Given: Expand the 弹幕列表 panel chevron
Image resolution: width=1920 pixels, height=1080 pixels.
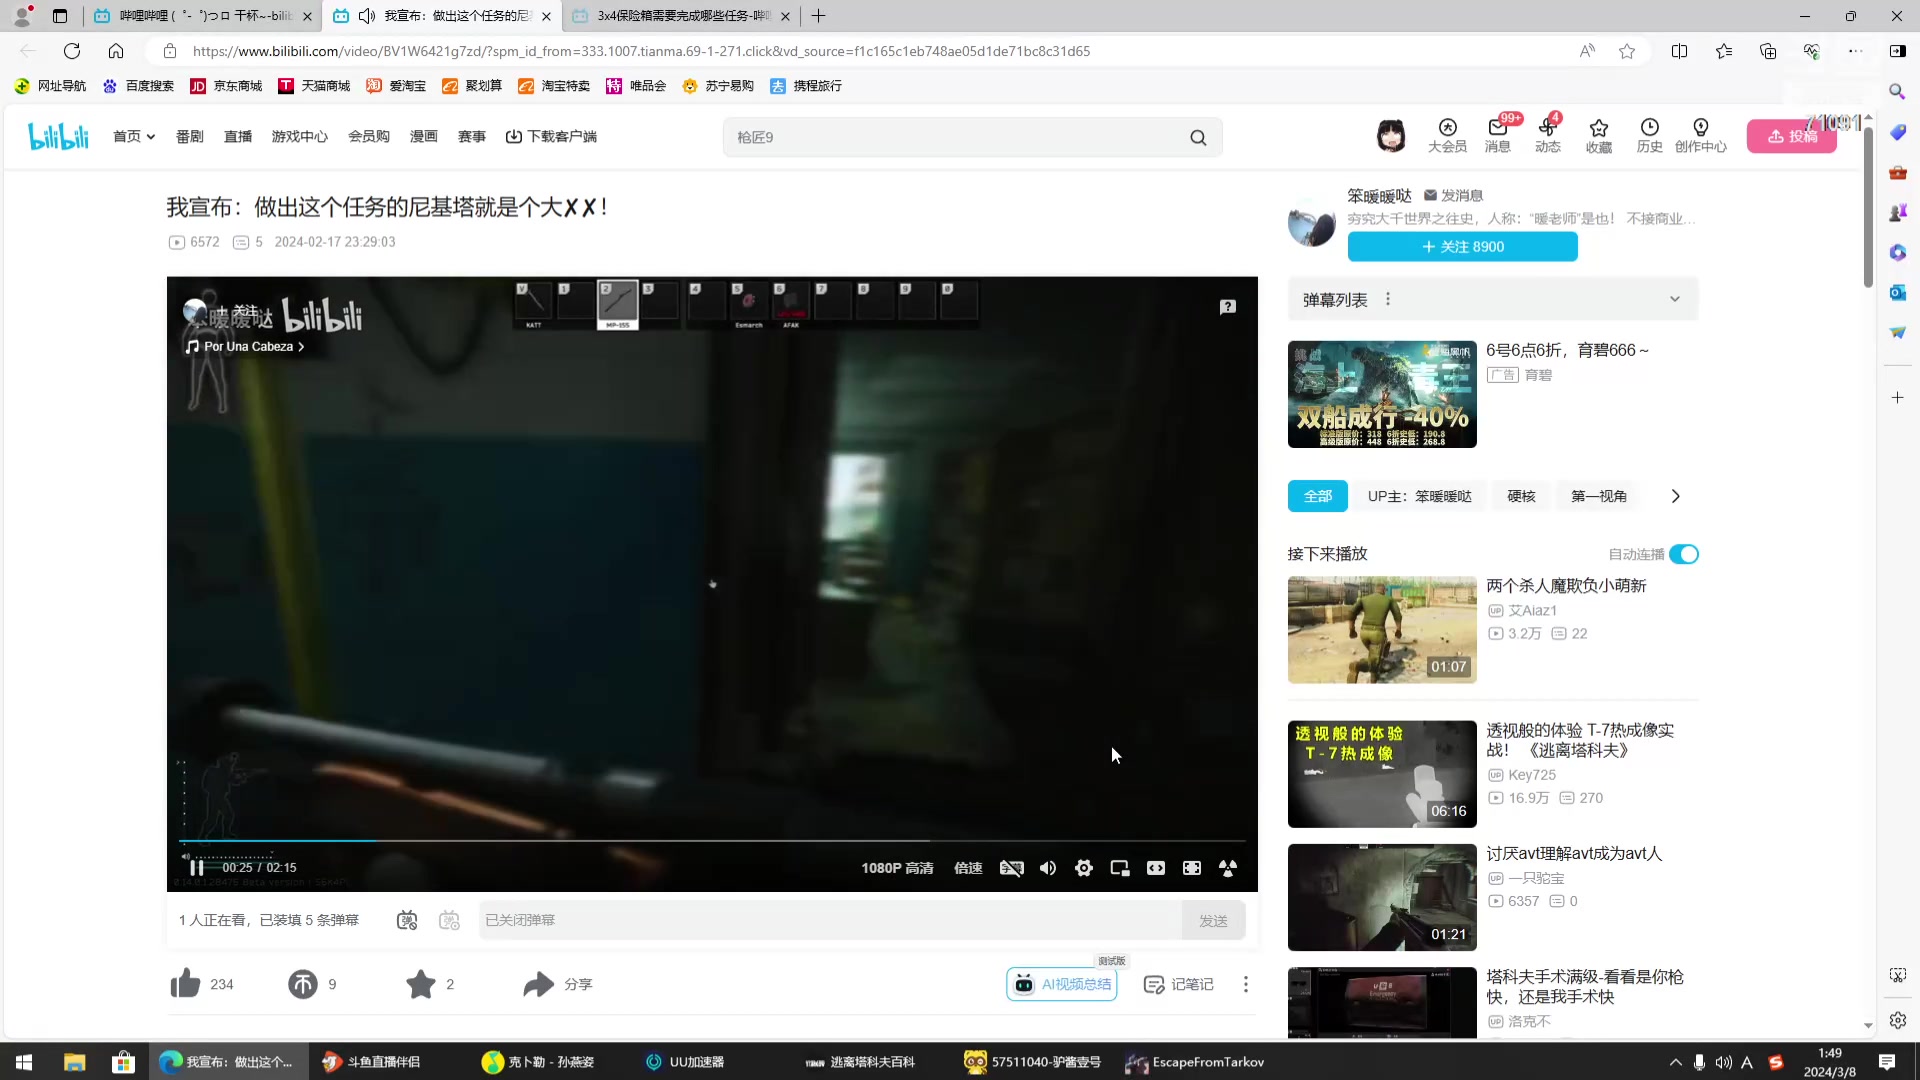Looking at the screenshot, I should [x=1675, y=299].
